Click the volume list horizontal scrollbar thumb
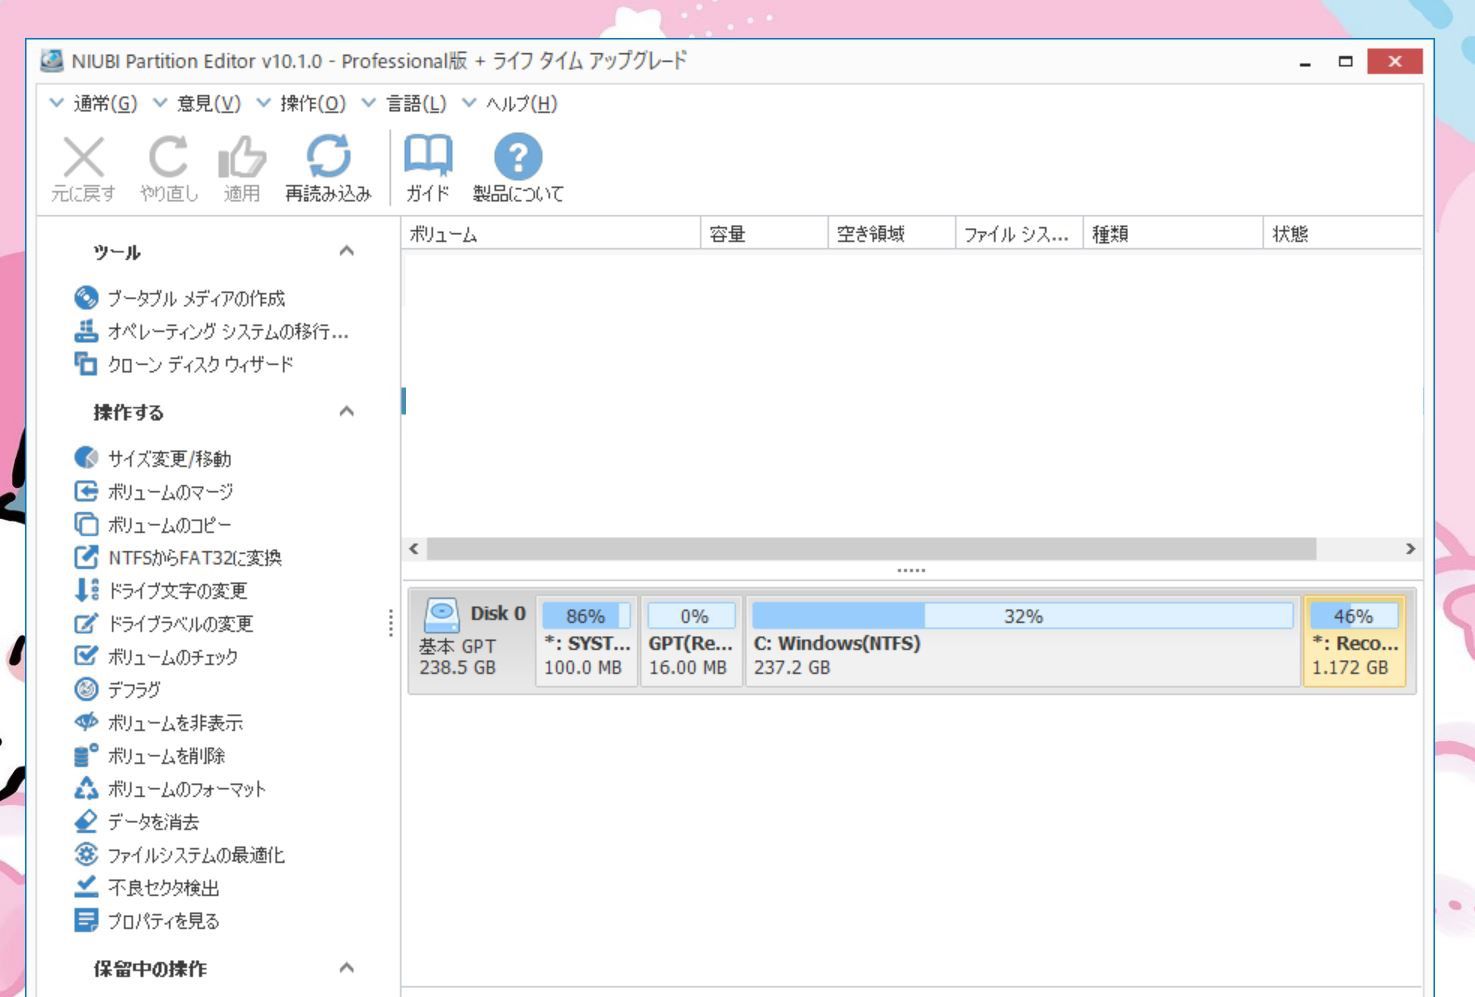 tap(871, 548)
